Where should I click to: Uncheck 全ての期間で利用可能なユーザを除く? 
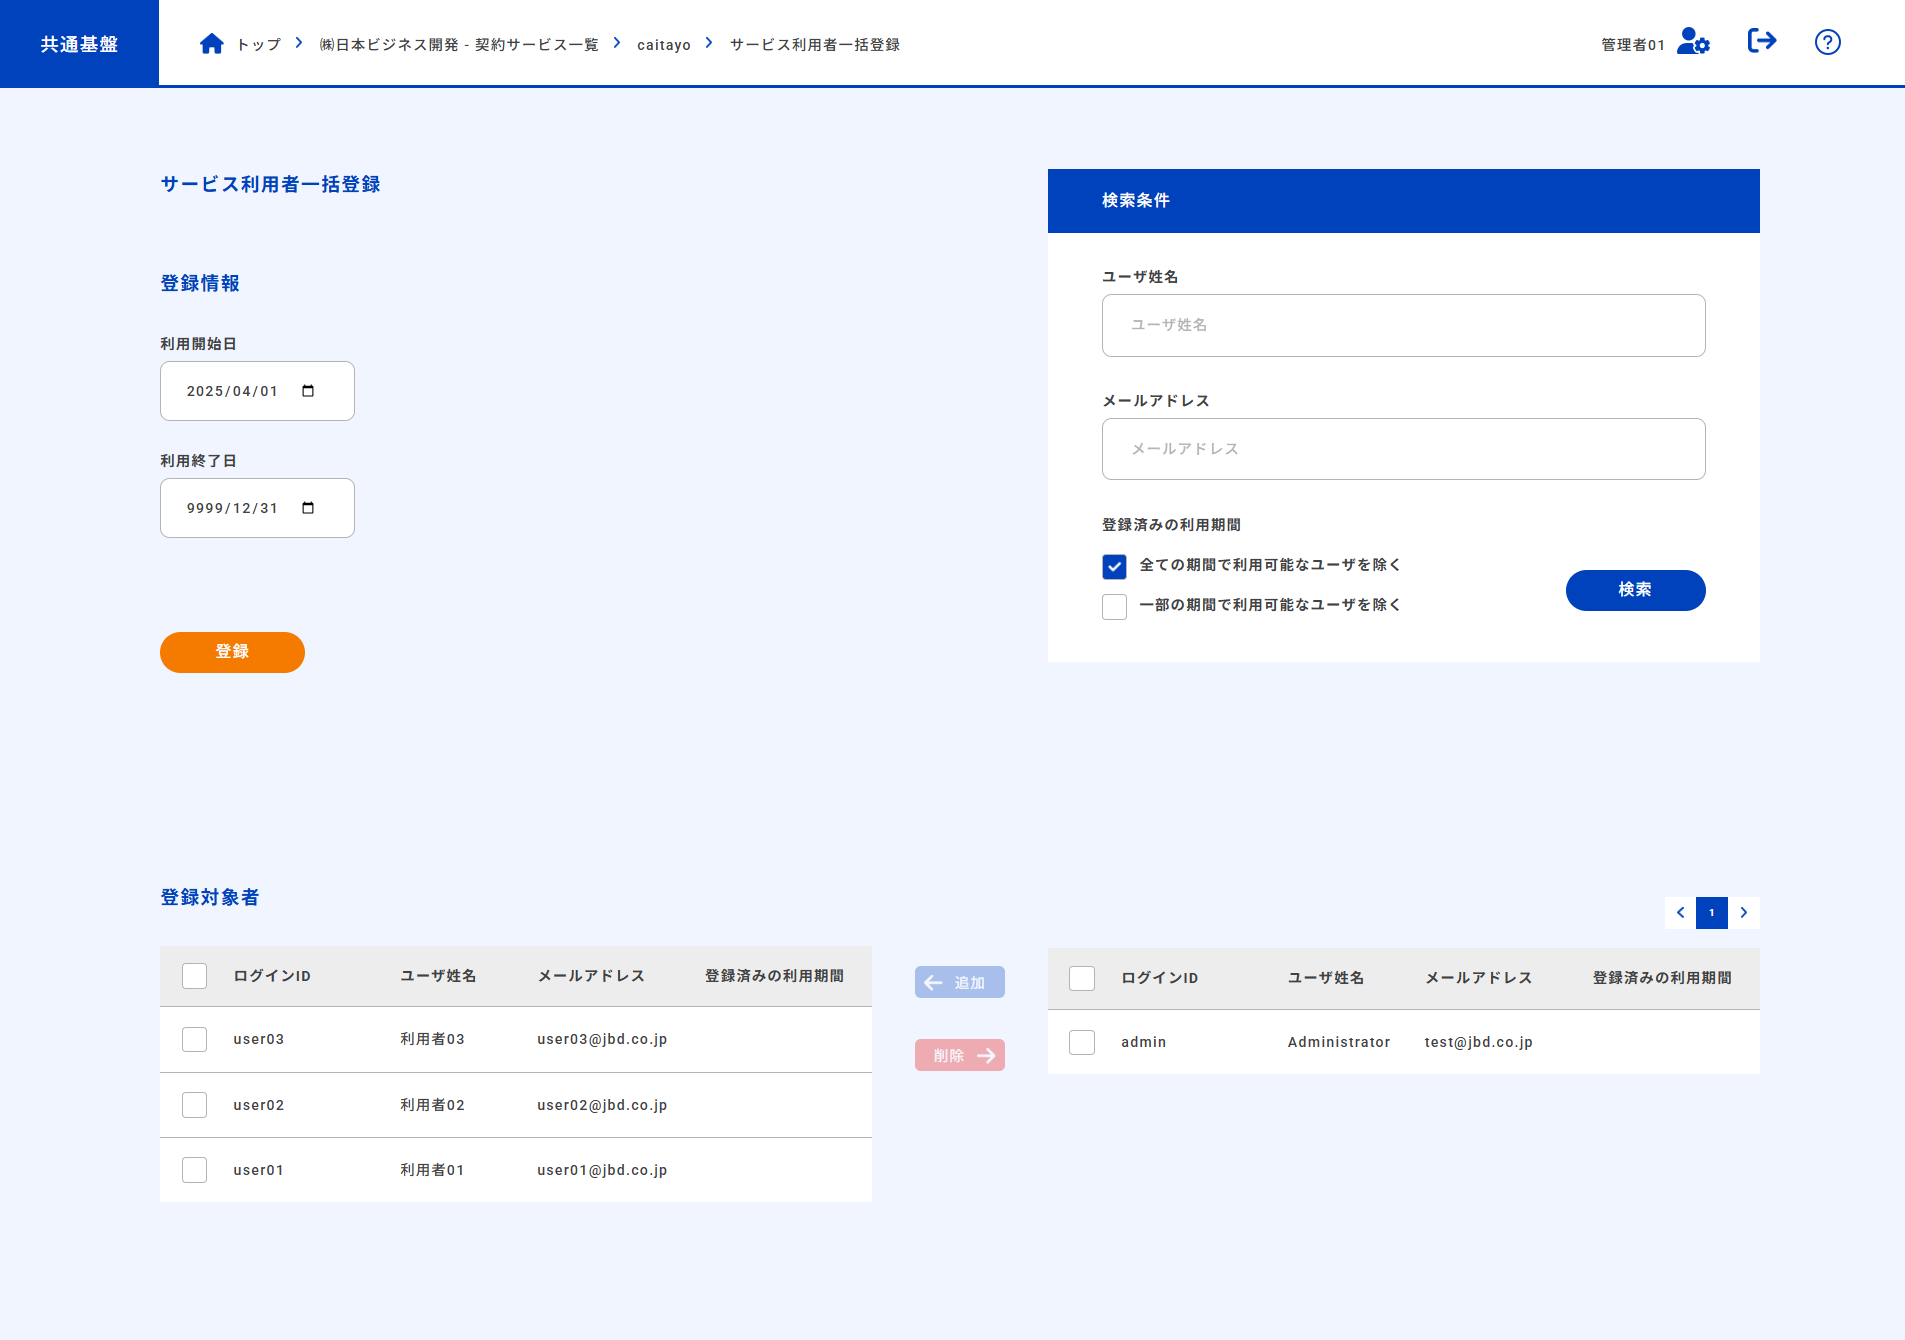pos(1114,566)
